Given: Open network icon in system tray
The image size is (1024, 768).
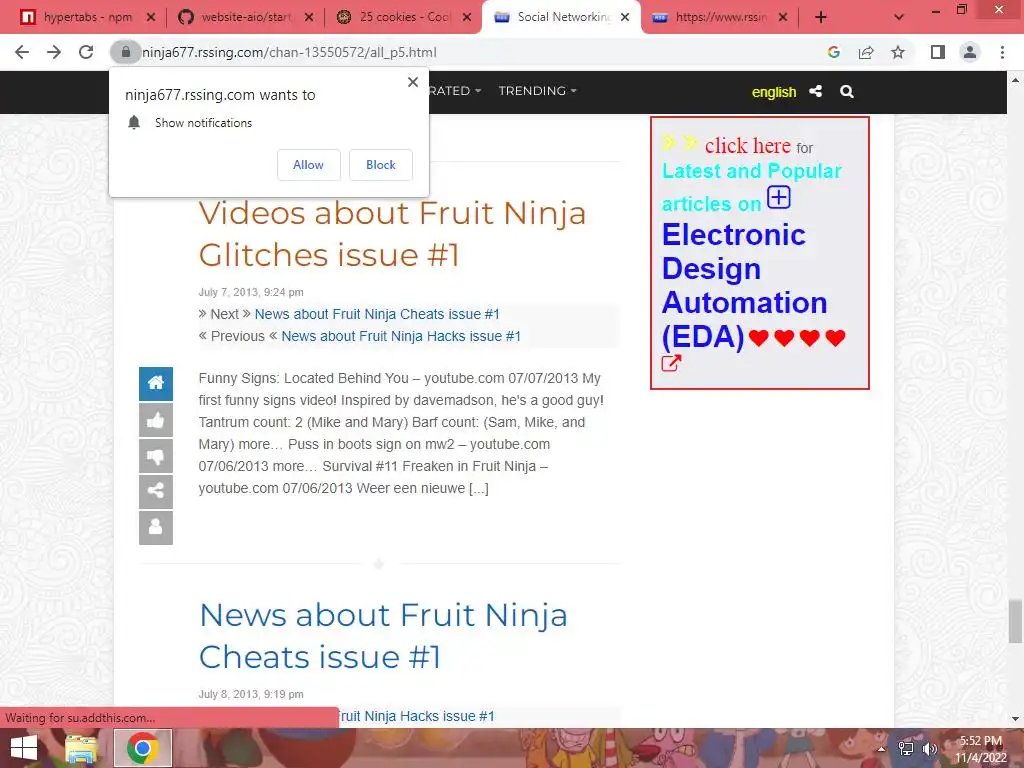Looking at the screenshot, I should 905,749.
